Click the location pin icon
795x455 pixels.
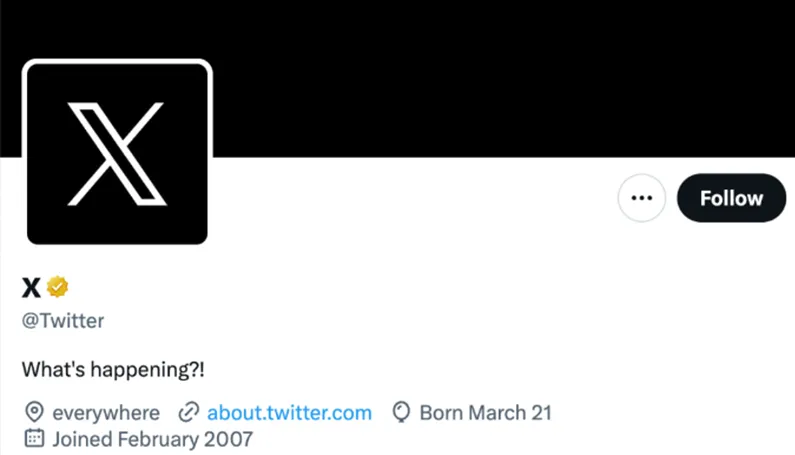[34, 412]
